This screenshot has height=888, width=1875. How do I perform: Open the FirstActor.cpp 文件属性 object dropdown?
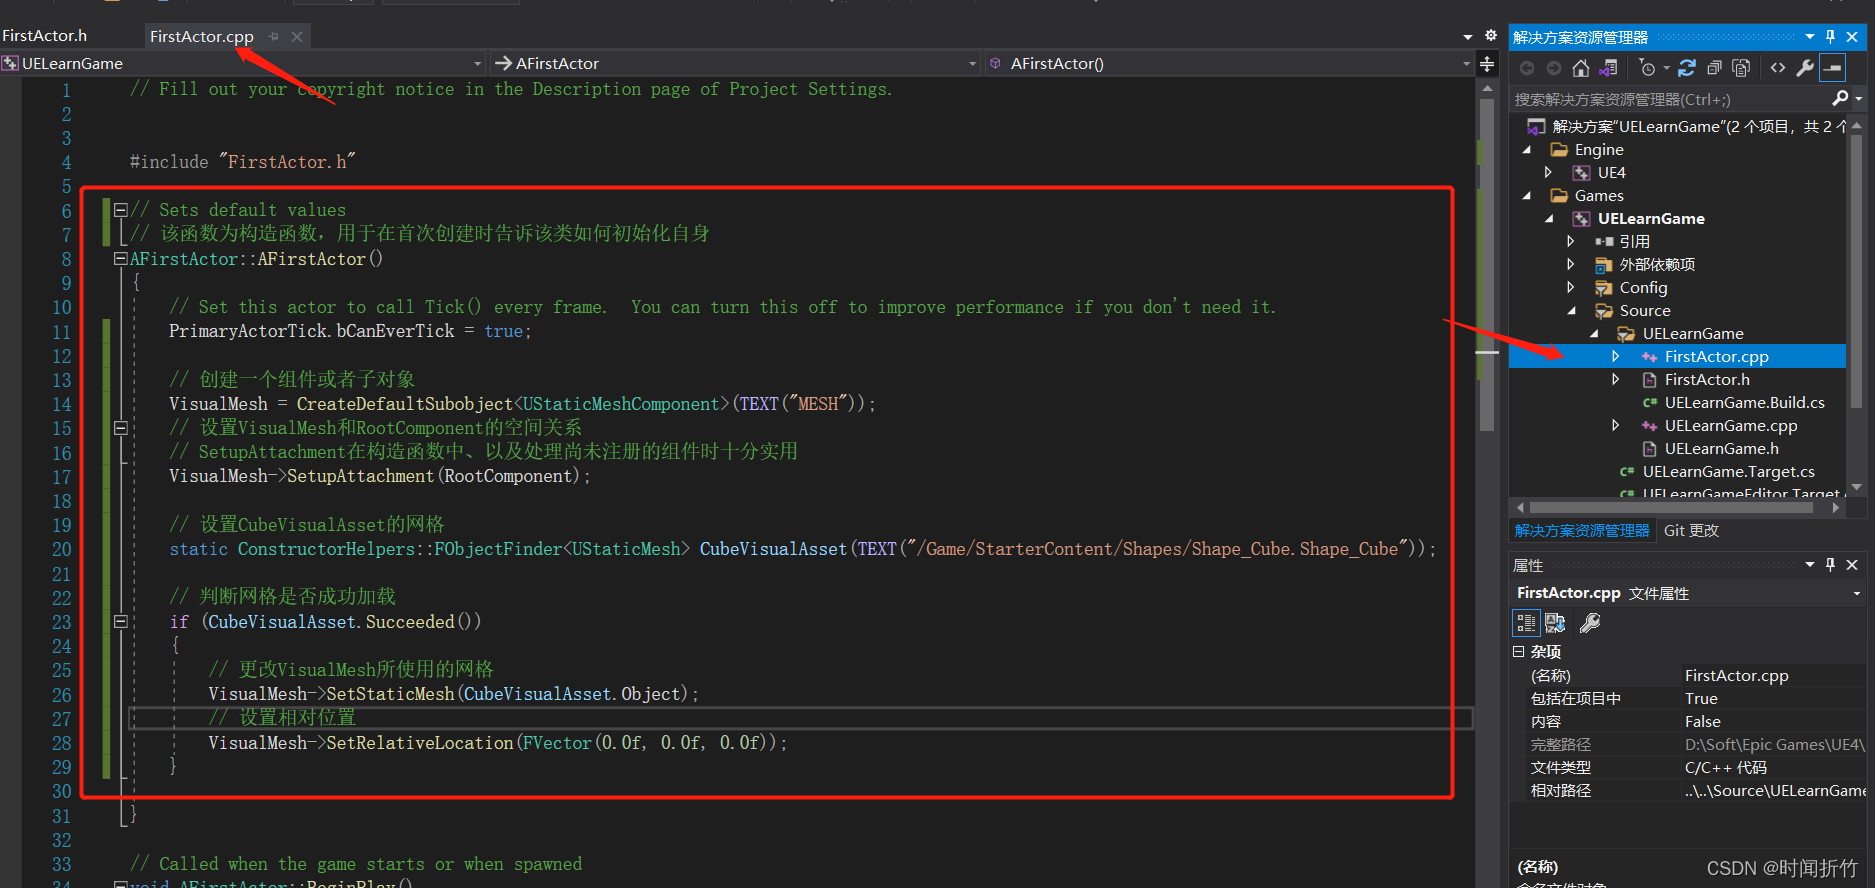click(x=1857, y=593)
